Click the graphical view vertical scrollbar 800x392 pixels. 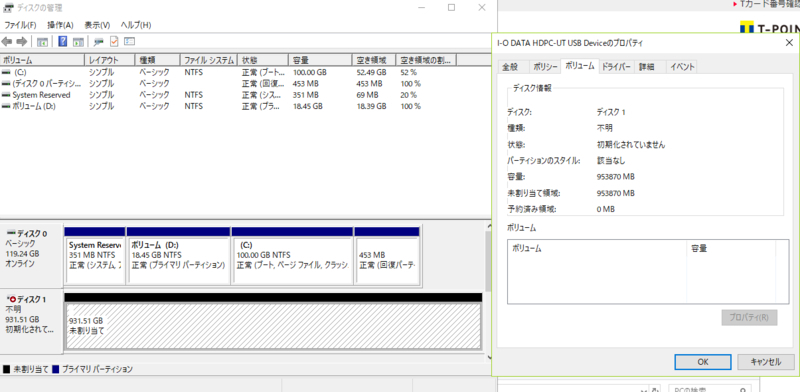click(x=489, y=291)
